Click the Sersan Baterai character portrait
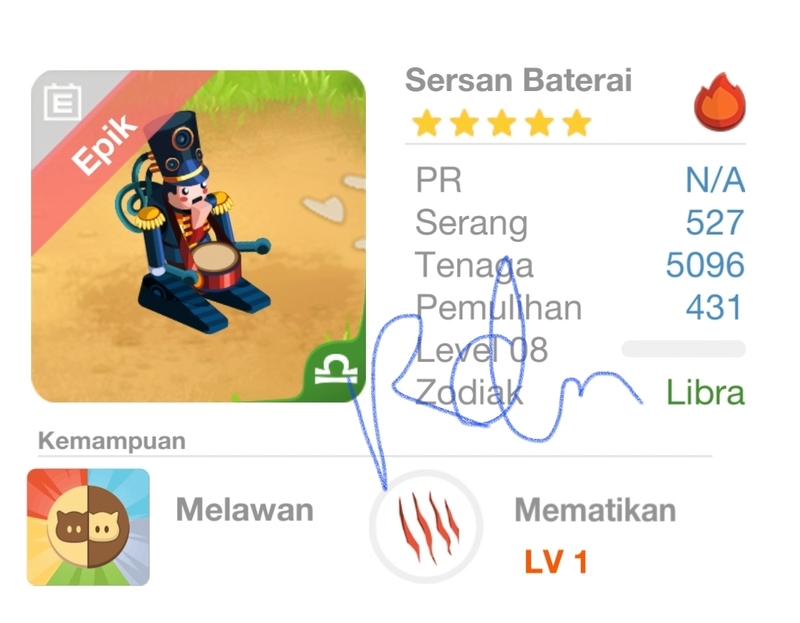The width and height of the screenshot is (800, 623). click(x=198, y=236)
